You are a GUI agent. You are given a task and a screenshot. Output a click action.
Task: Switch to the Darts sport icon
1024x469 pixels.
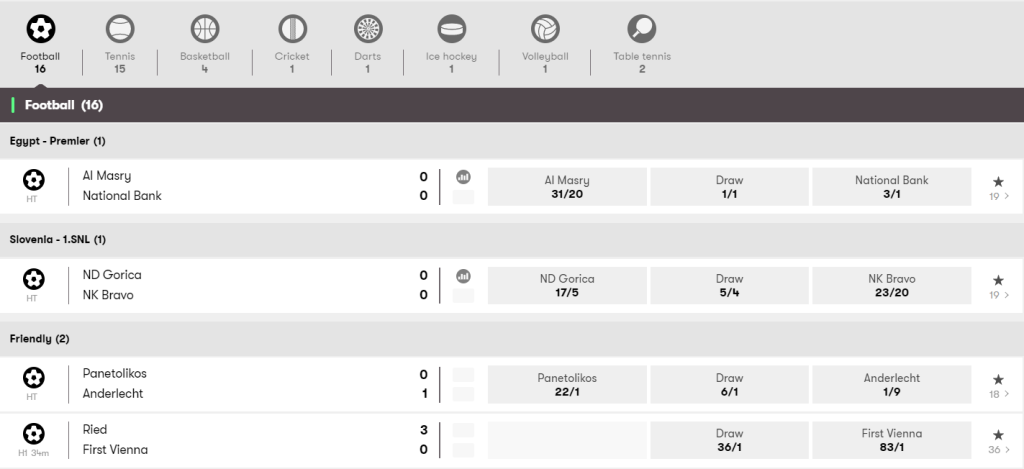pyautogui.click(x=368, y=29)
